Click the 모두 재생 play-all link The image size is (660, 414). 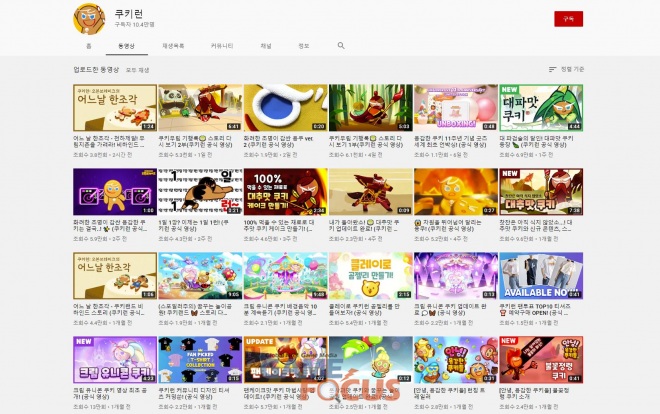pos(138,70)
